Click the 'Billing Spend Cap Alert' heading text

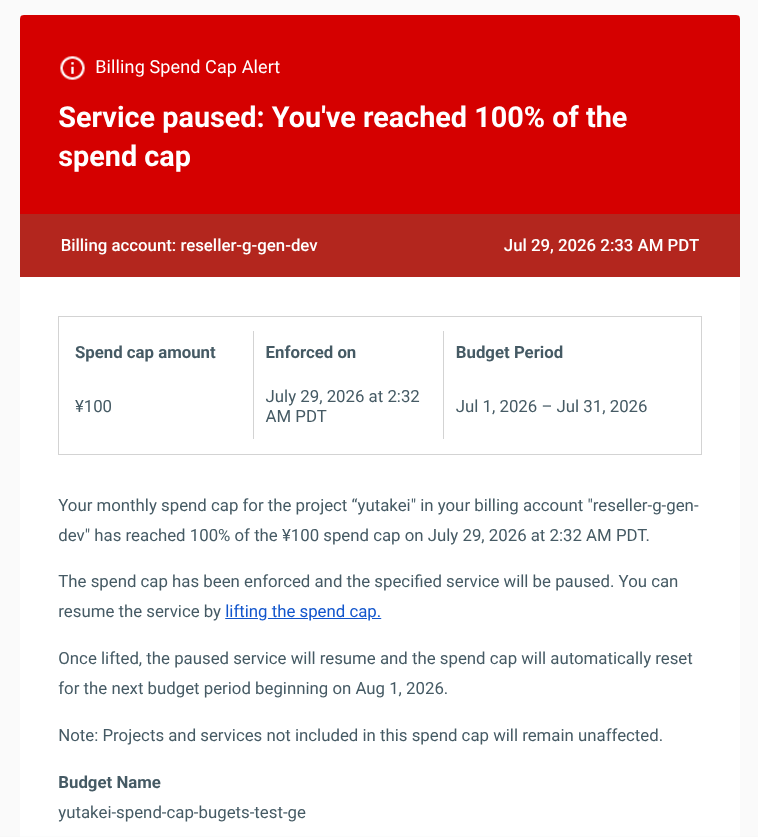pos(187,67)
